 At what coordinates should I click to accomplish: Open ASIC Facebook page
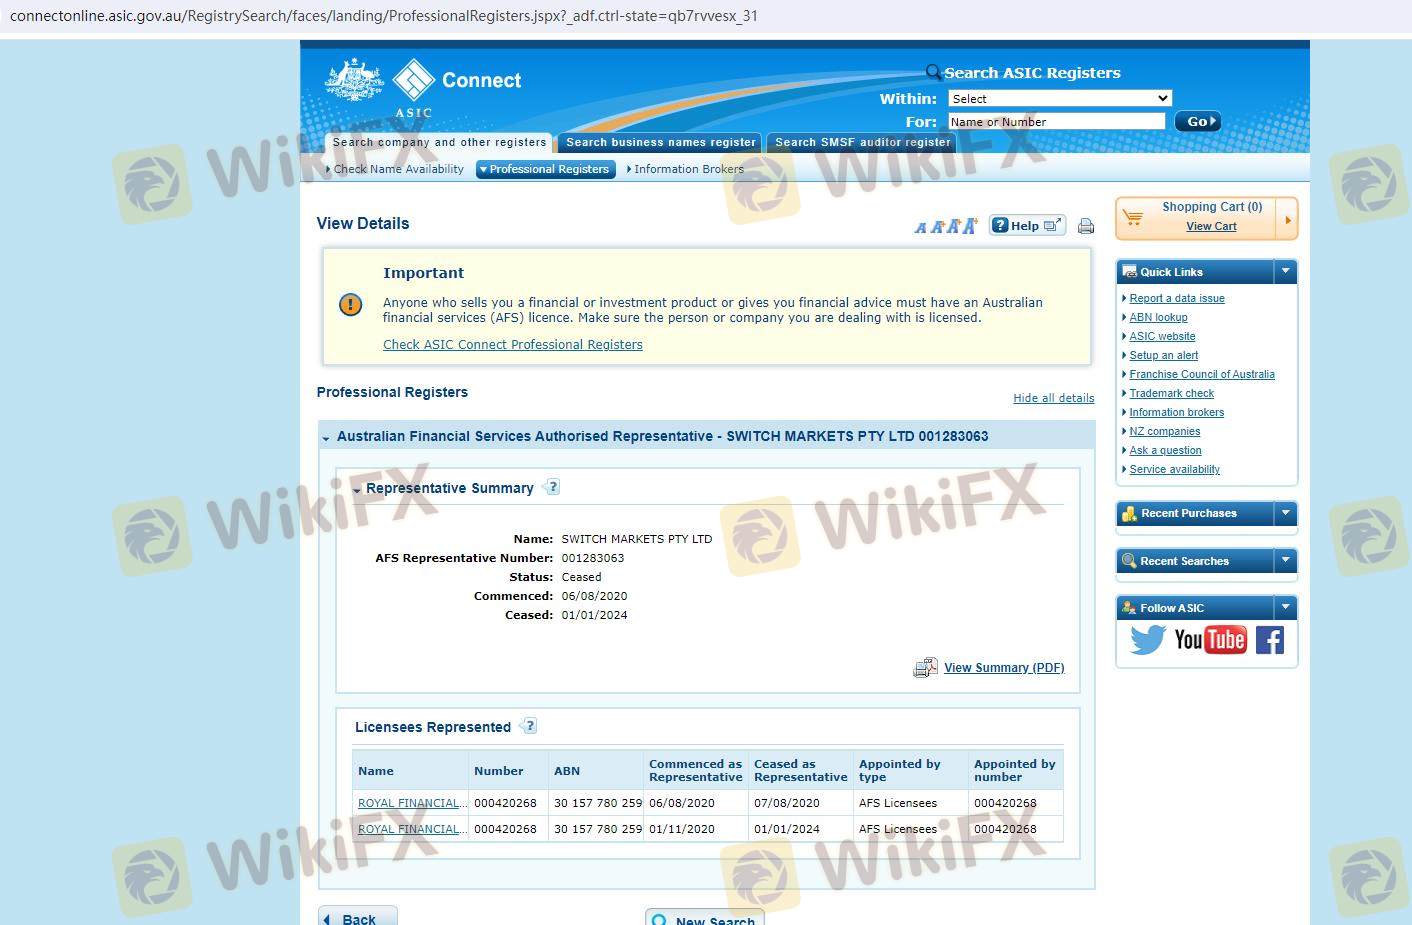pos(1270,640)
